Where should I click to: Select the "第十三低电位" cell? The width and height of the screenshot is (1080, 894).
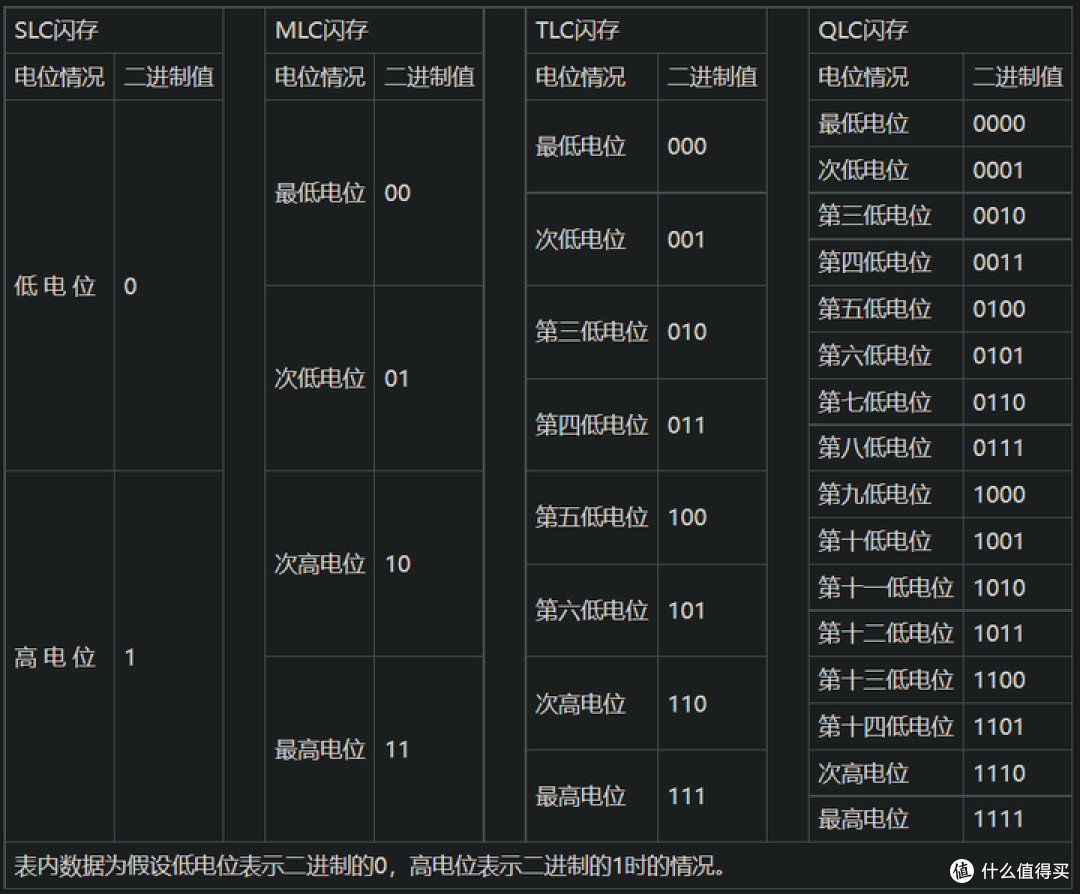886,680
